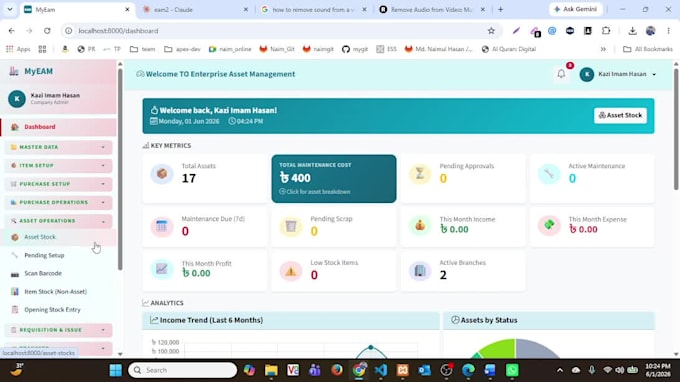
Task: Open WhatsApp from the taskbar
Action: click(512, 370)
